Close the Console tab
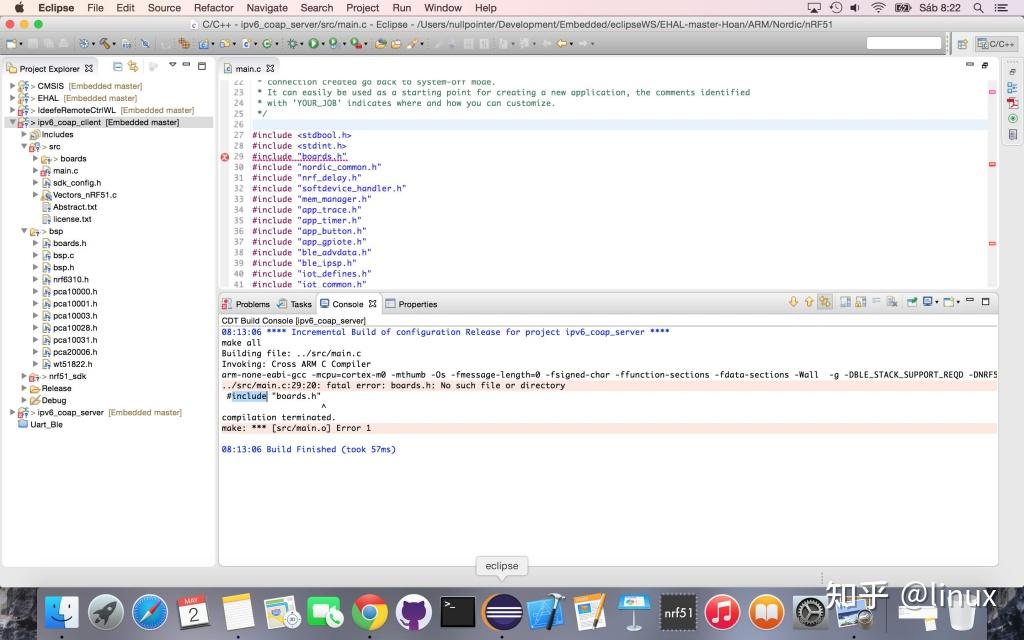The image size is (1024, 640). point(372,304)
